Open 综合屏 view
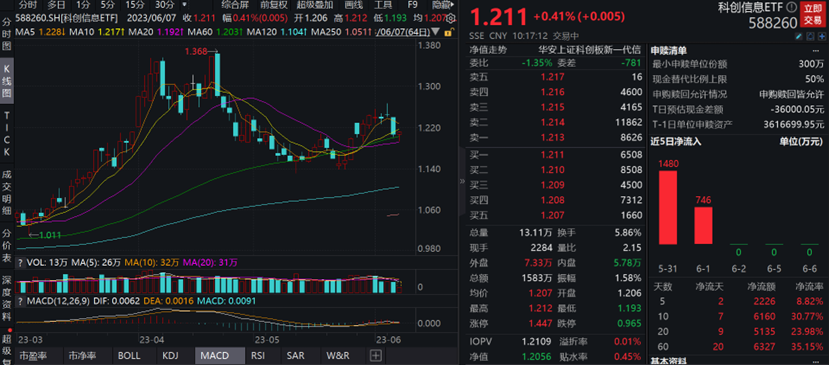The width and height of the screenshot is (829, 365). (236, 5)
